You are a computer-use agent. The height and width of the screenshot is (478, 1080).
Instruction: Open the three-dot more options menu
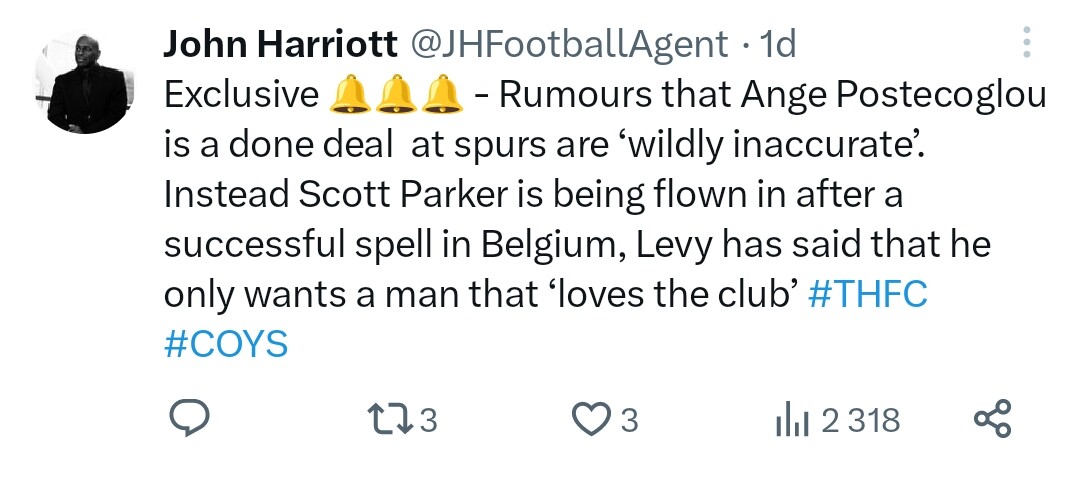coord(1026,43)
